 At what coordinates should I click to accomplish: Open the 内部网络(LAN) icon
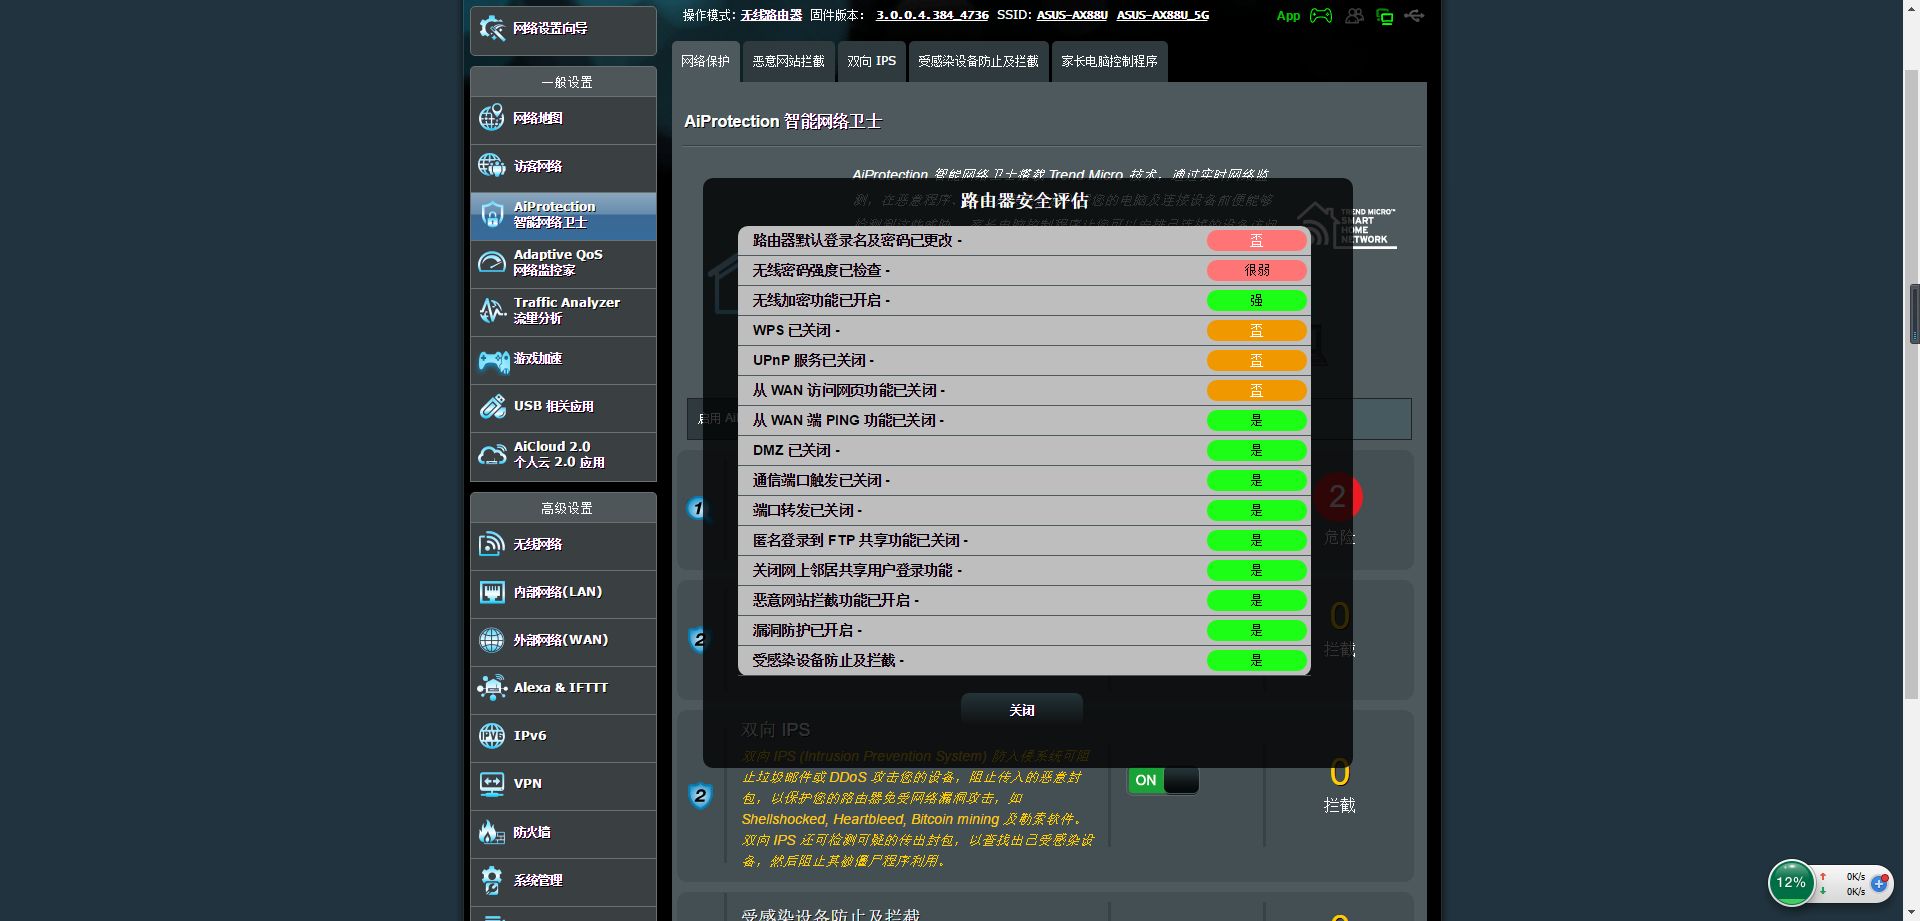coord(491,592)
